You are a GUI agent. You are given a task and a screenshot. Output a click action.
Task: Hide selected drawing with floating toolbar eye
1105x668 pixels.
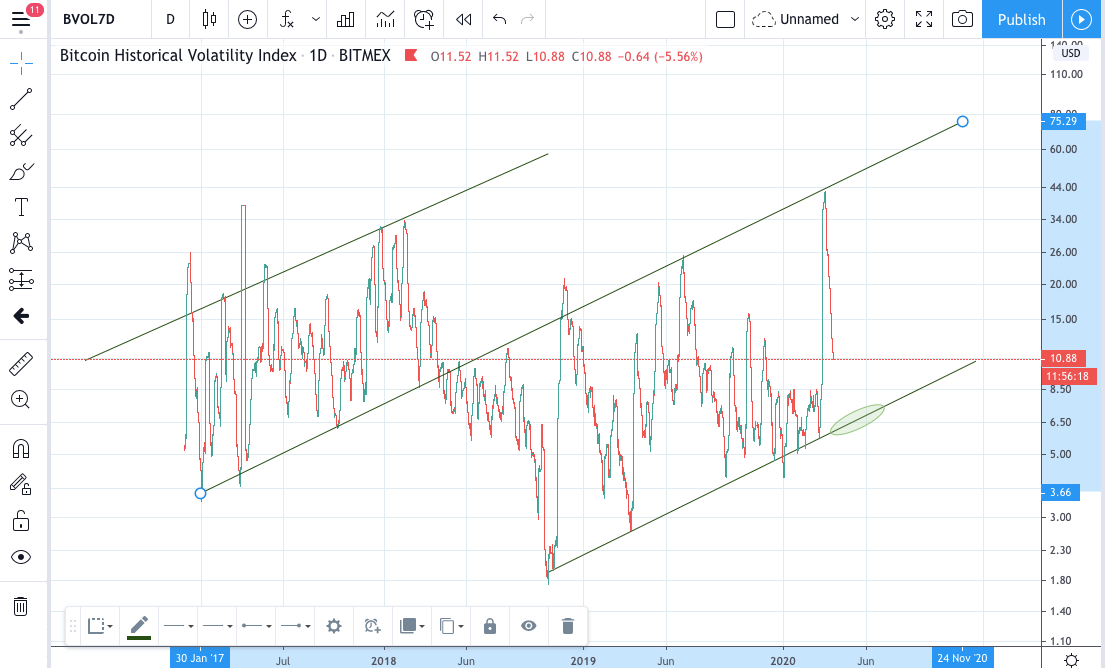(x=529, y=626)
